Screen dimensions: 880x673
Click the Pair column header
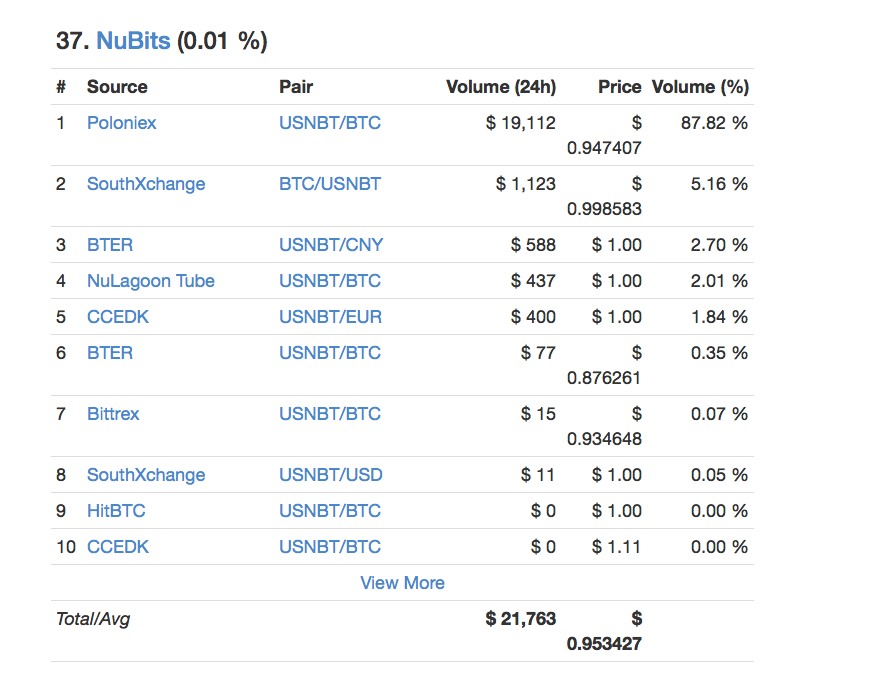296,87
